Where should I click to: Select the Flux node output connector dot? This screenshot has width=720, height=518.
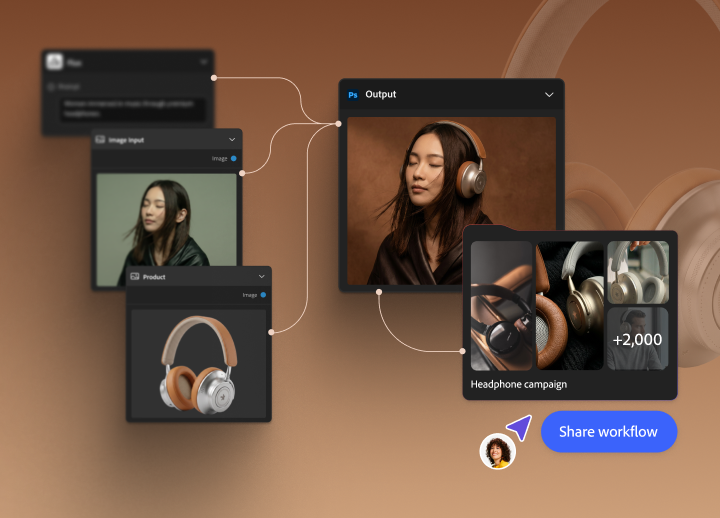pos(214,78)
